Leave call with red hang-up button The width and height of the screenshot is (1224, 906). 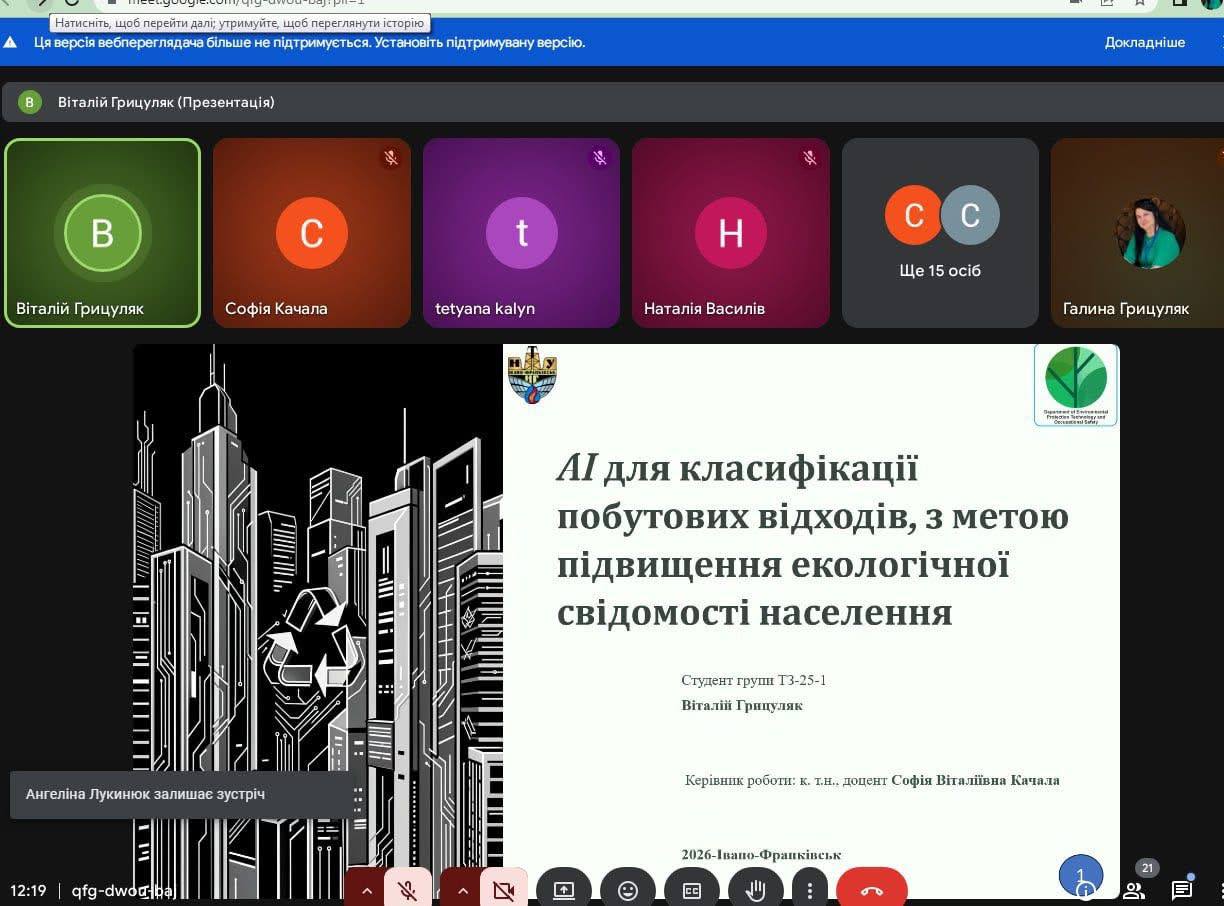point(872,889)
